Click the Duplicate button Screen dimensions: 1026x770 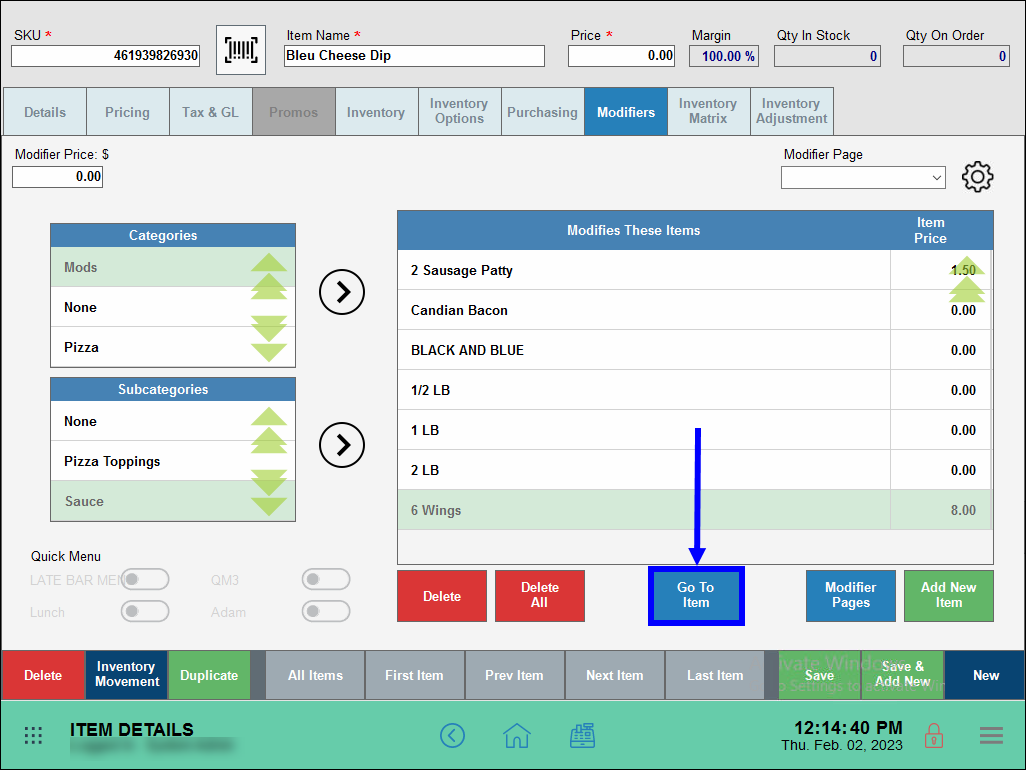pyautogui.click(x=209, y=675)
